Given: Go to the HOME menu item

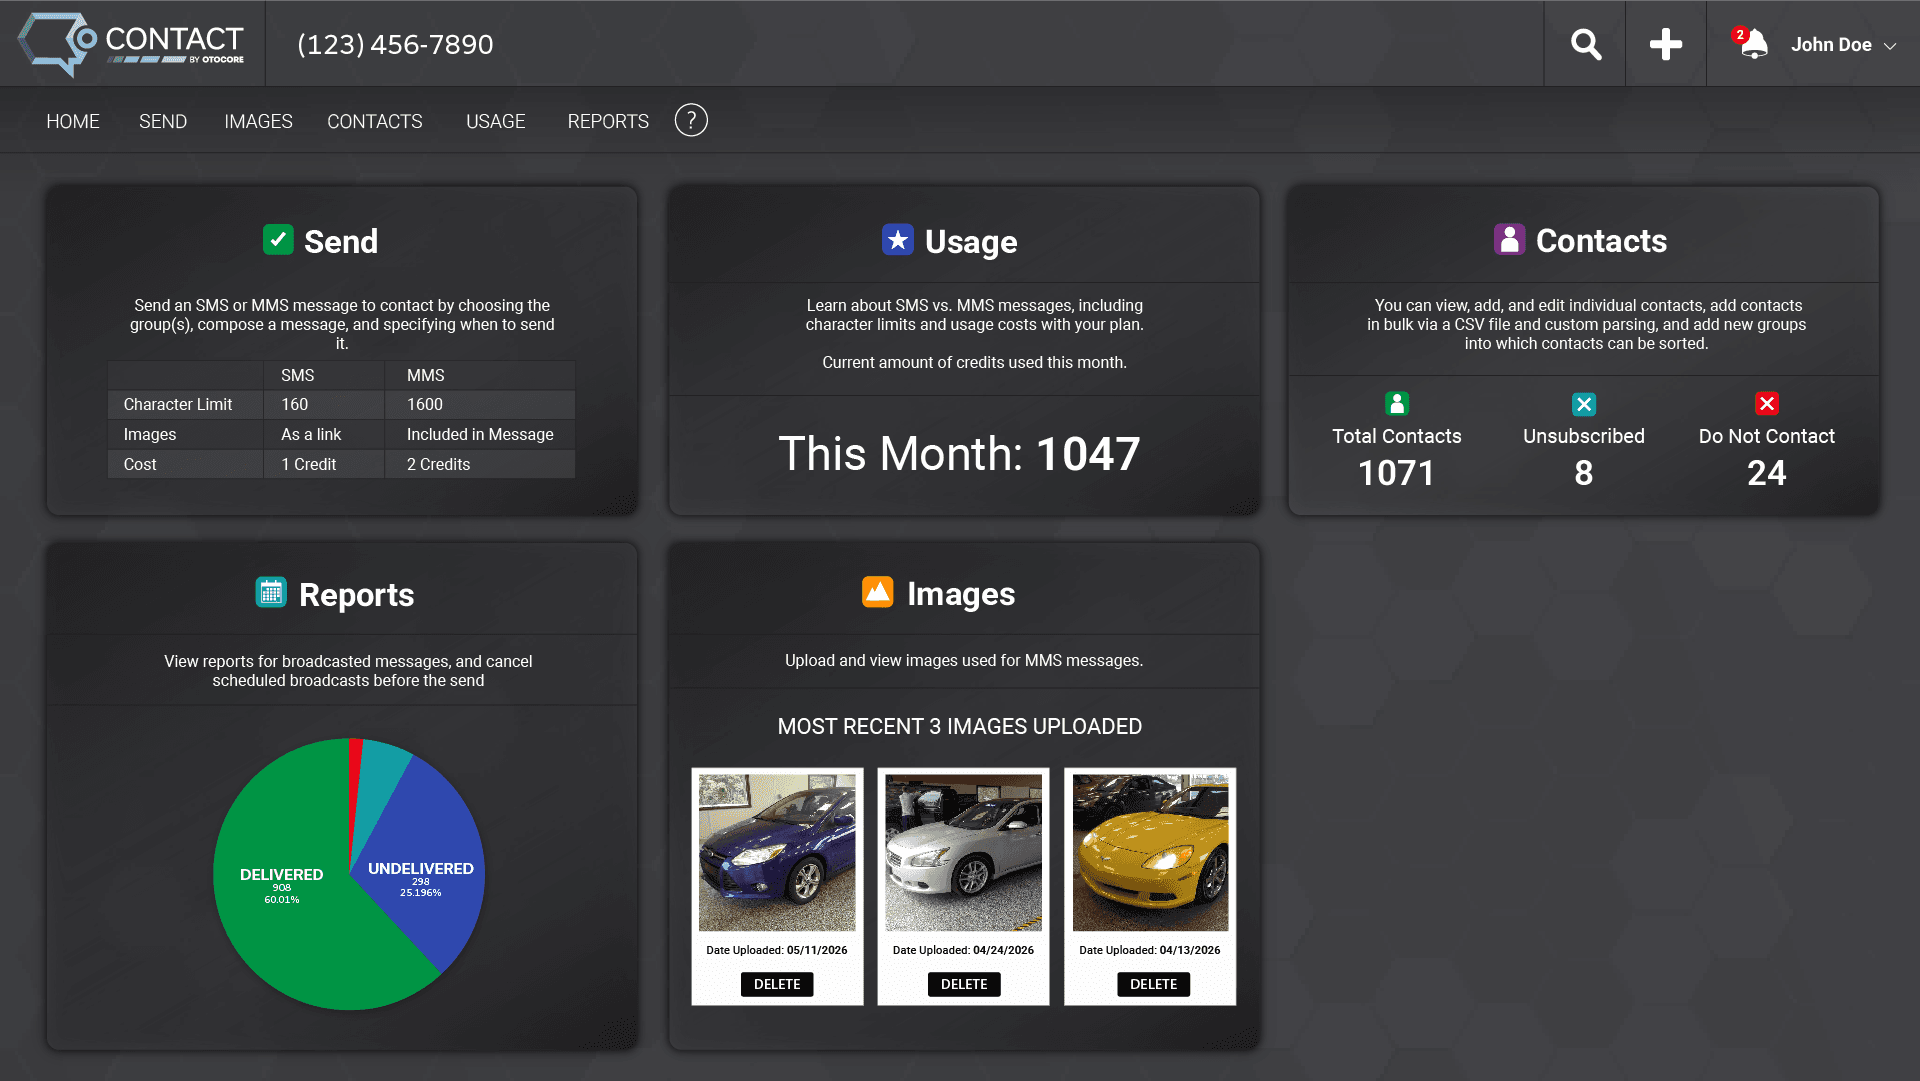Looking at the screenshot, I should tap(73, 121).
